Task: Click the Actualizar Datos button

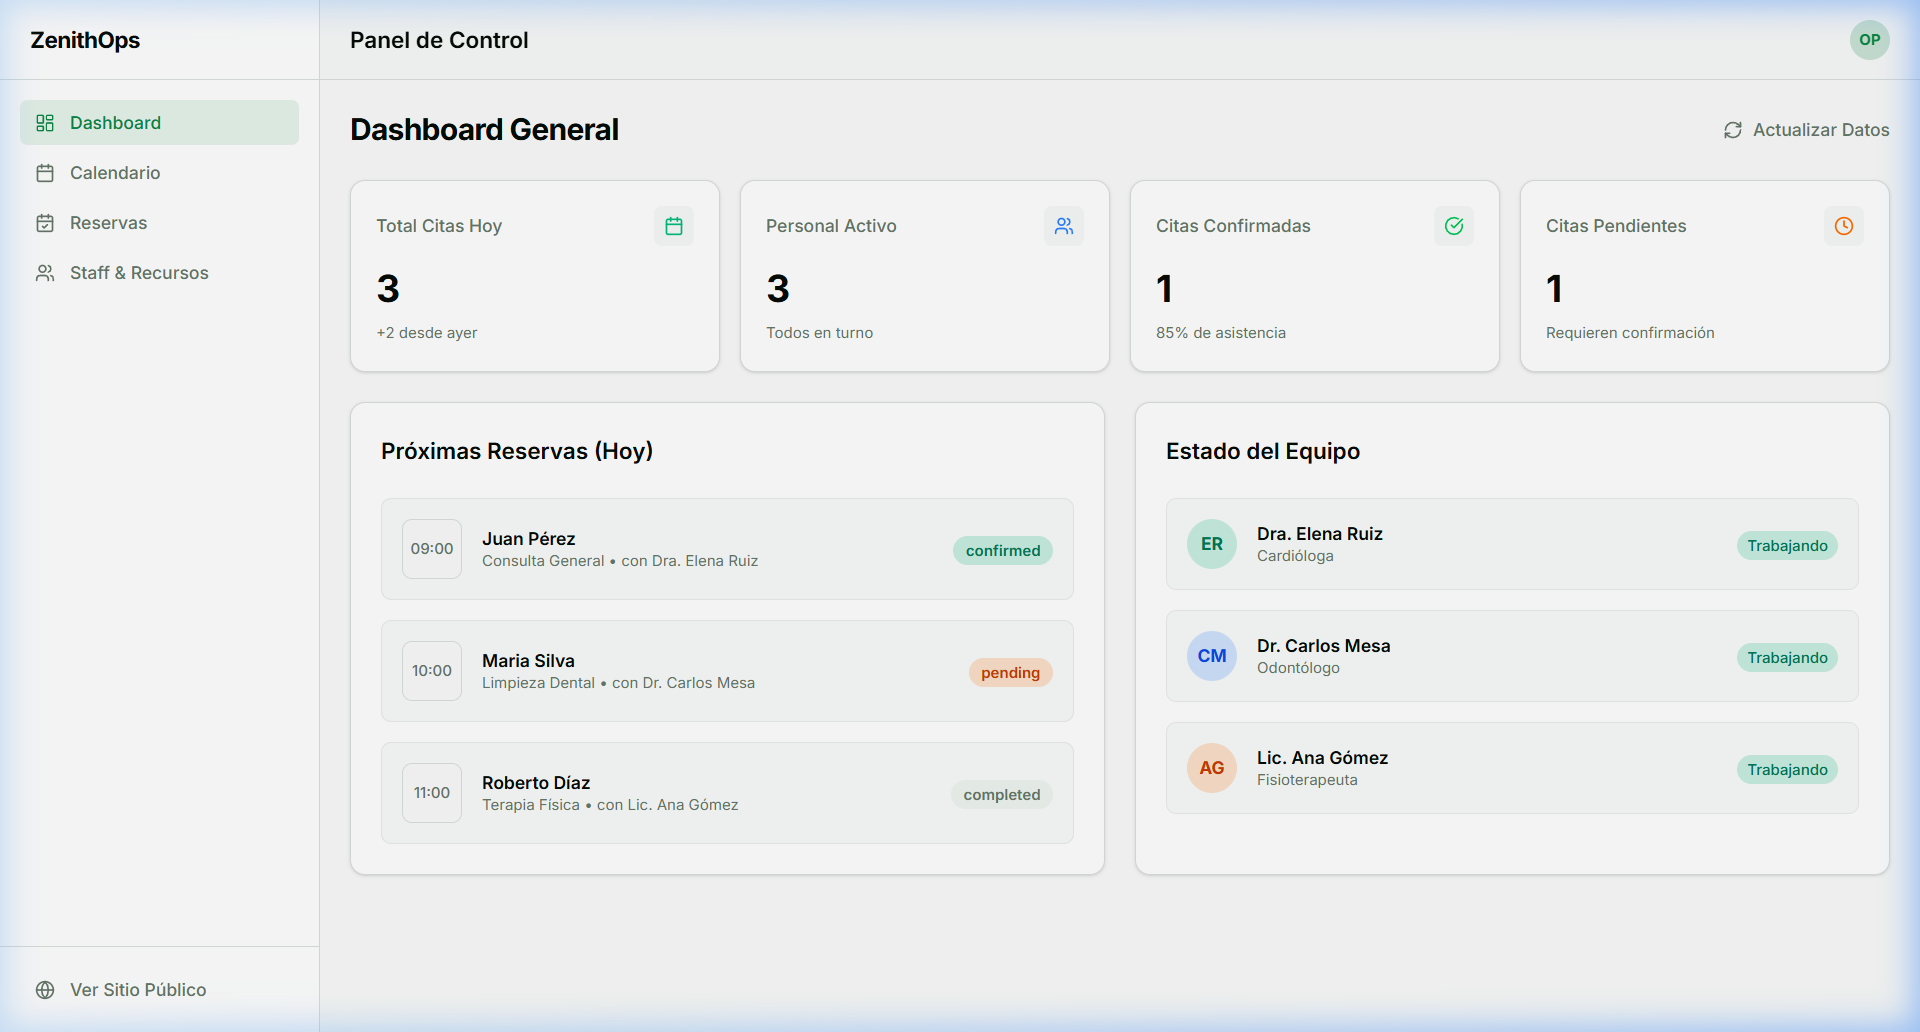Action: tap(1805, 130)
